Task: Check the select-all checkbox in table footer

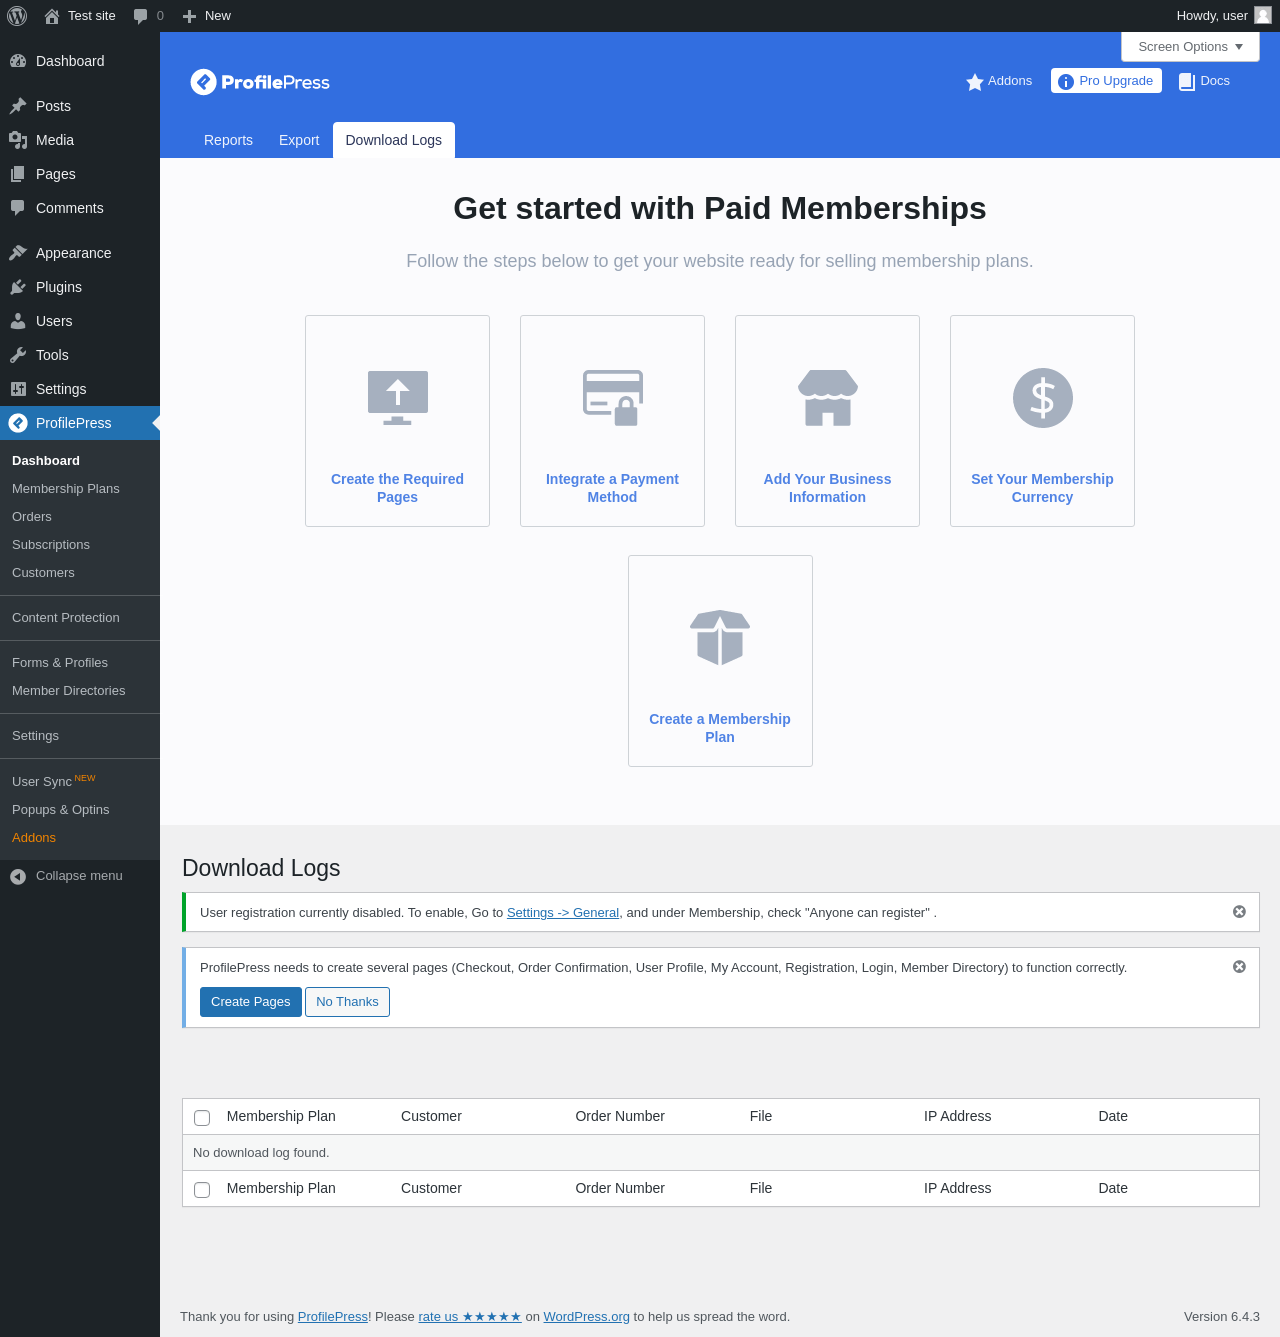Action: coord(202,1190)
